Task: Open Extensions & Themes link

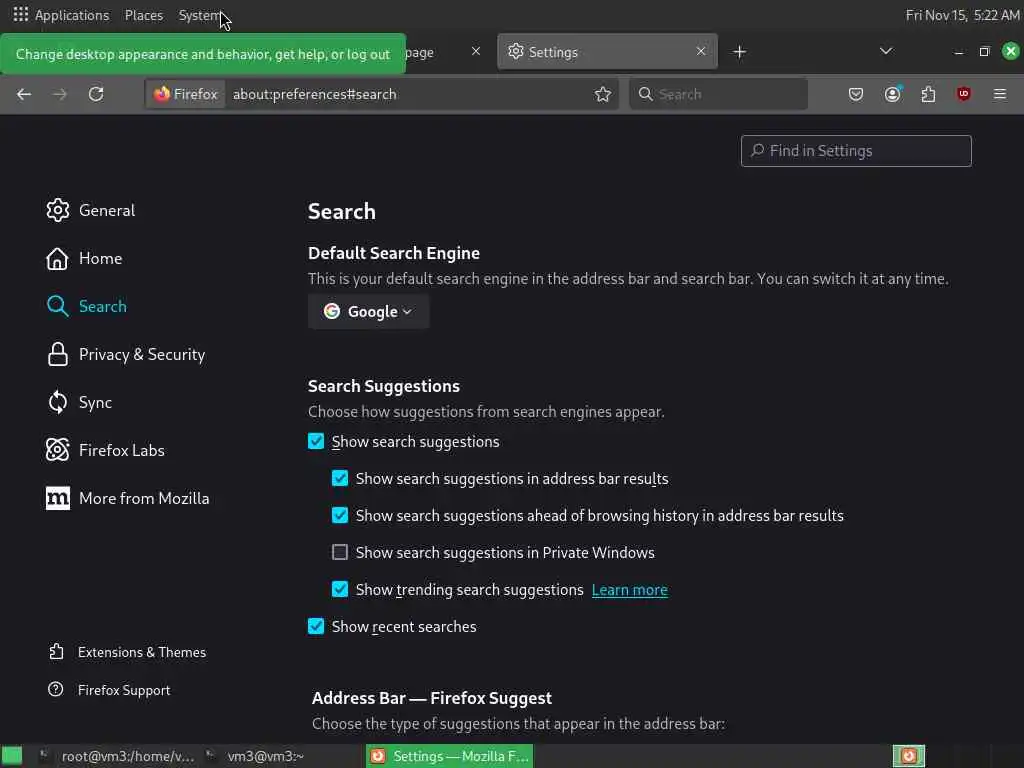Action: pos(141,652)
